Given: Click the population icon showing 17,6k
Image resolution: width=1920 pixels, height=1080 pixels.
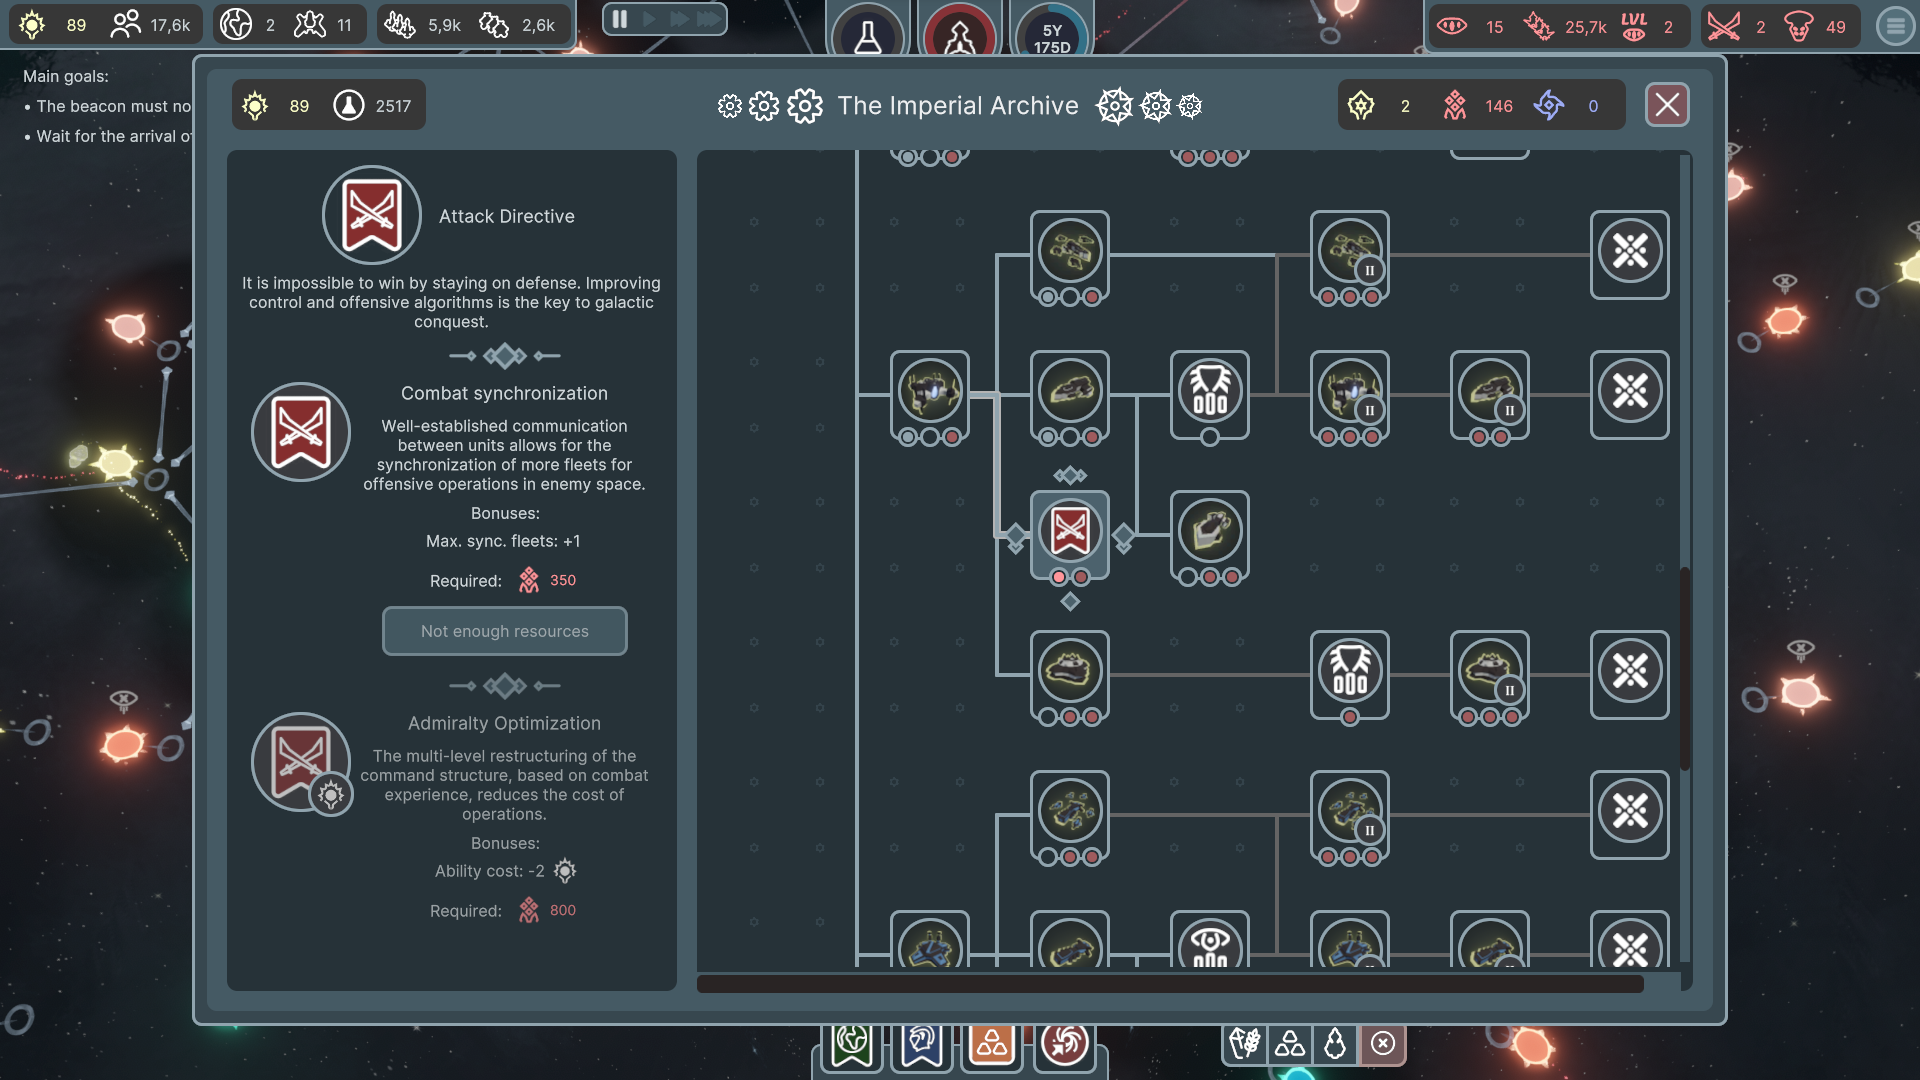Looking at the screenshot, I should [x=125, y=25].
